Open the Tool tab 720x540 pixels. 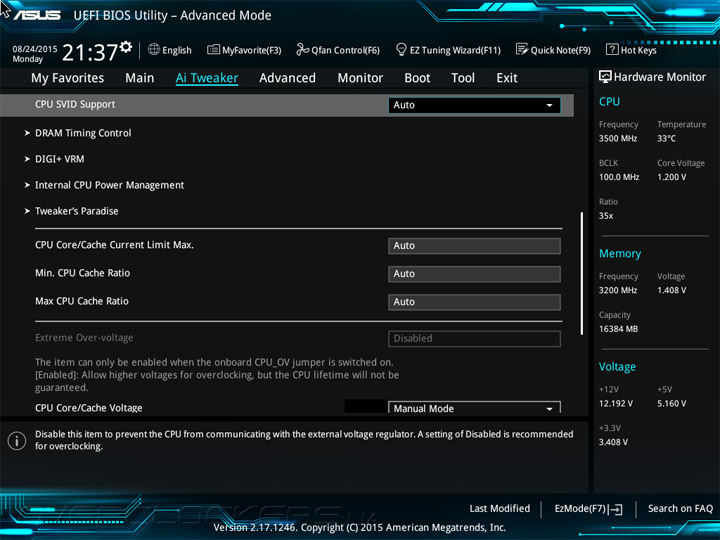point(463,78)
